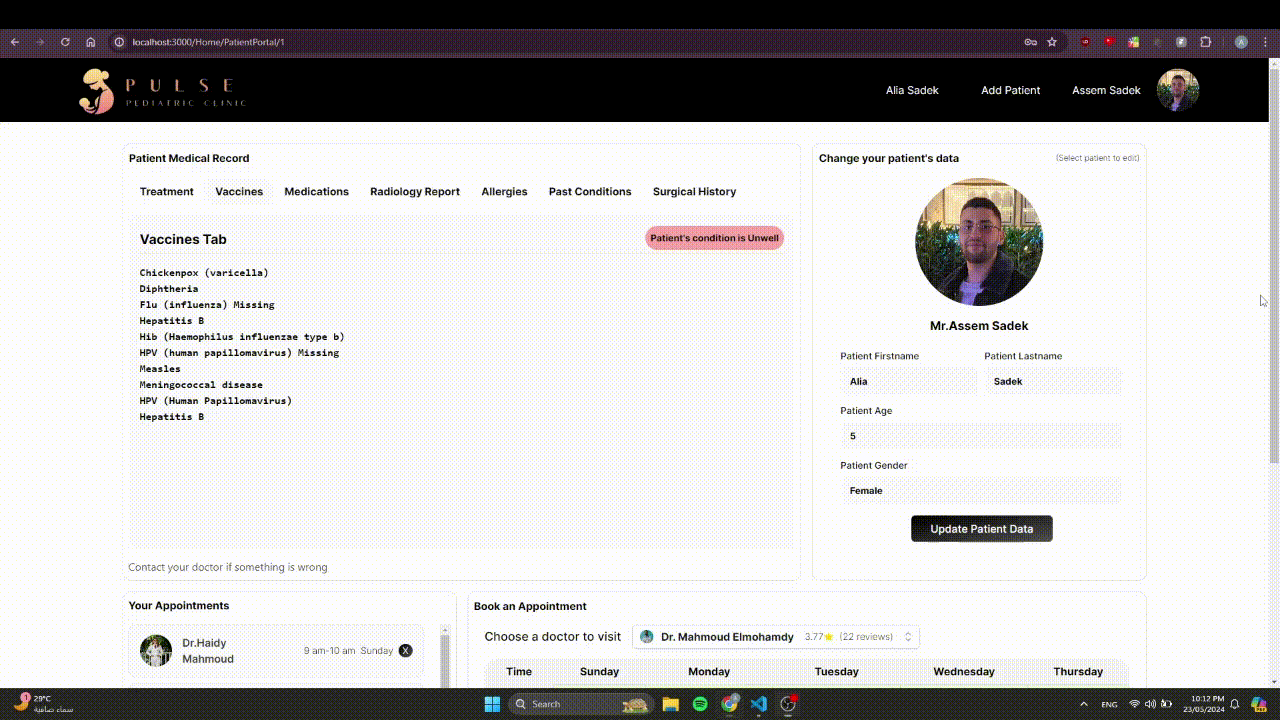The height and width of the screenshot is (720, 1280).
Task: Switch to the Radiology Report tab
Action: (415, 191)
